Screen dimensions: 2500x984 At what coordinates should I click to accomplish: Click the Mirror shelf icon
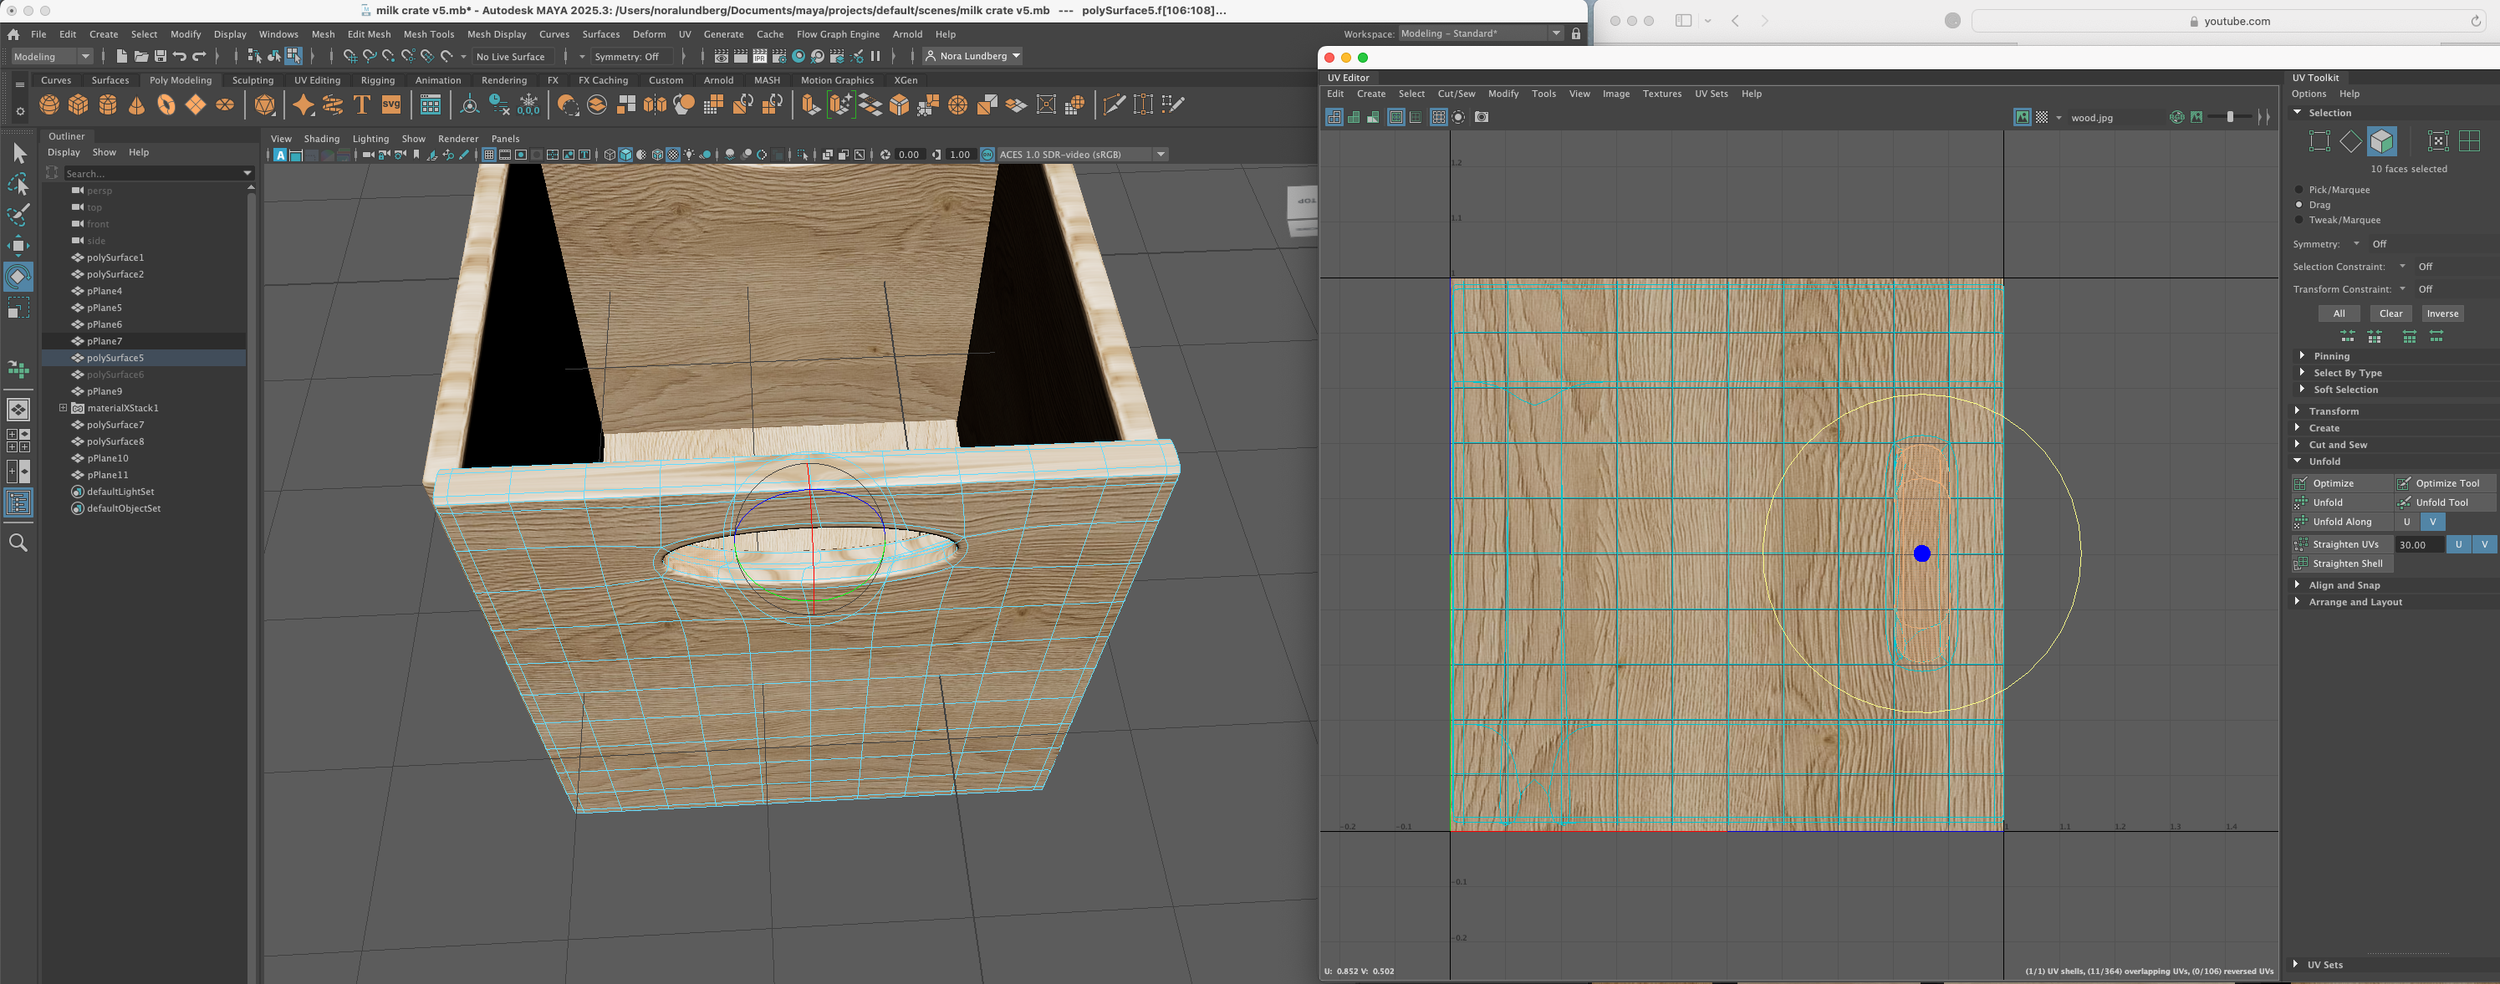click(655, 104)
